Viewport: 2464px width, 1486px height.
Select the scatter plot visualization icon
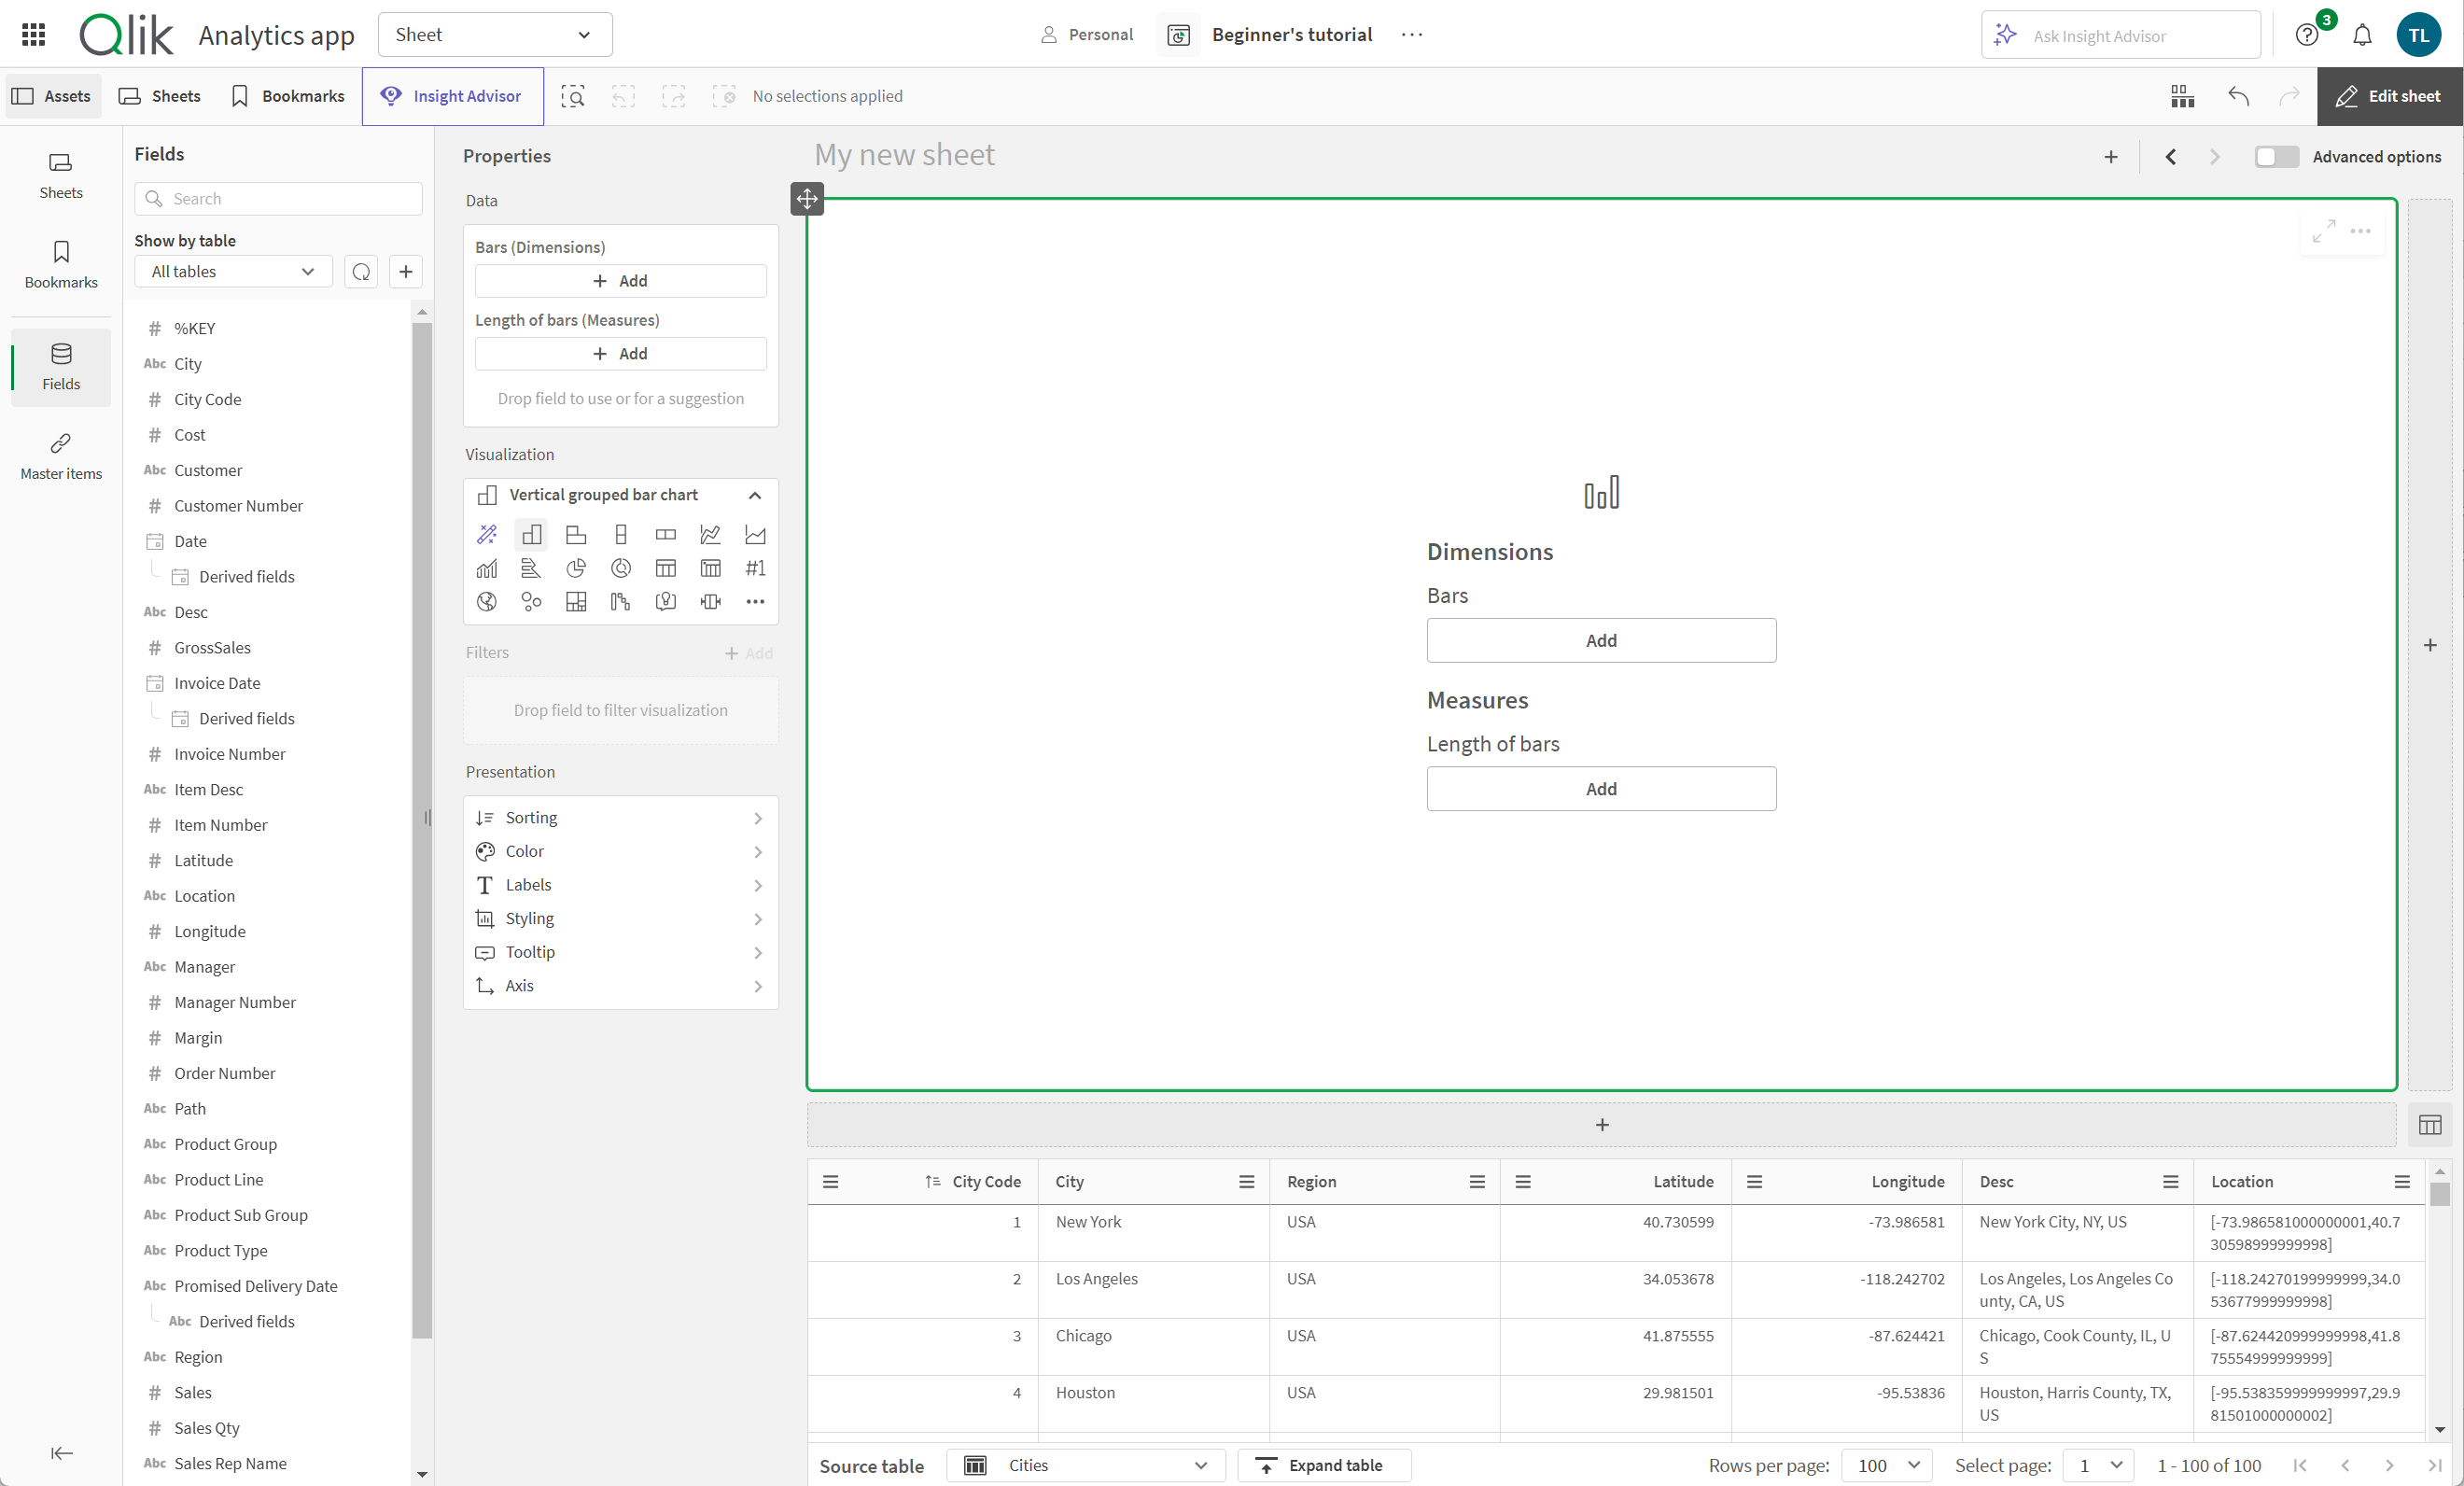click(531, 602)
